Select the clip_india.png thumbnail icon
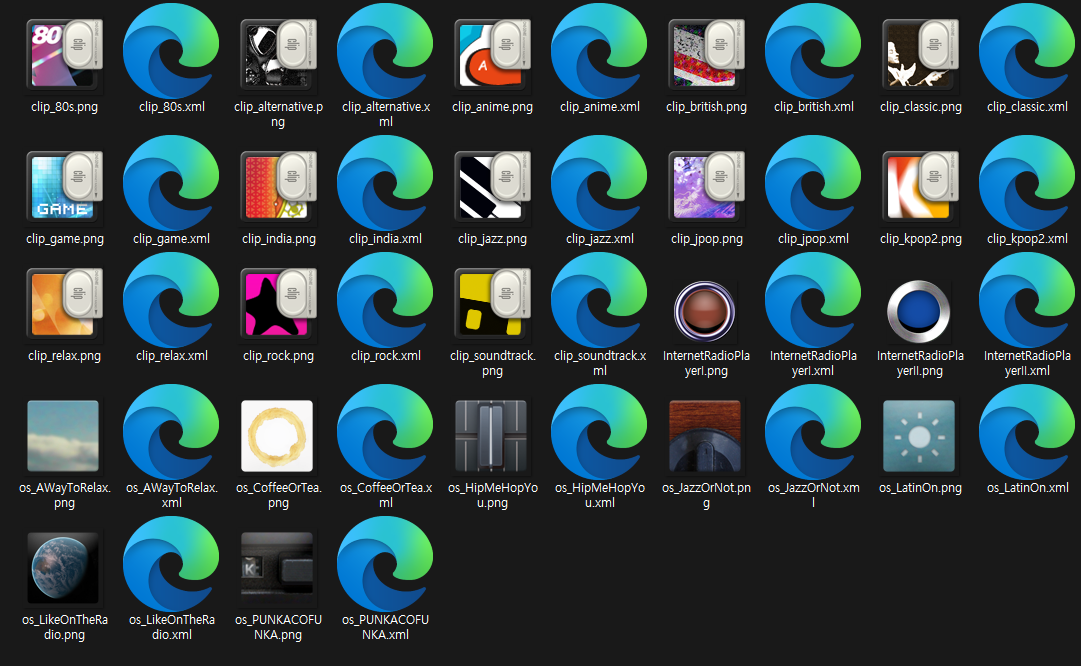Image resolution: width=1081 pixels, height=666 pixels. (x=278, y=186)
